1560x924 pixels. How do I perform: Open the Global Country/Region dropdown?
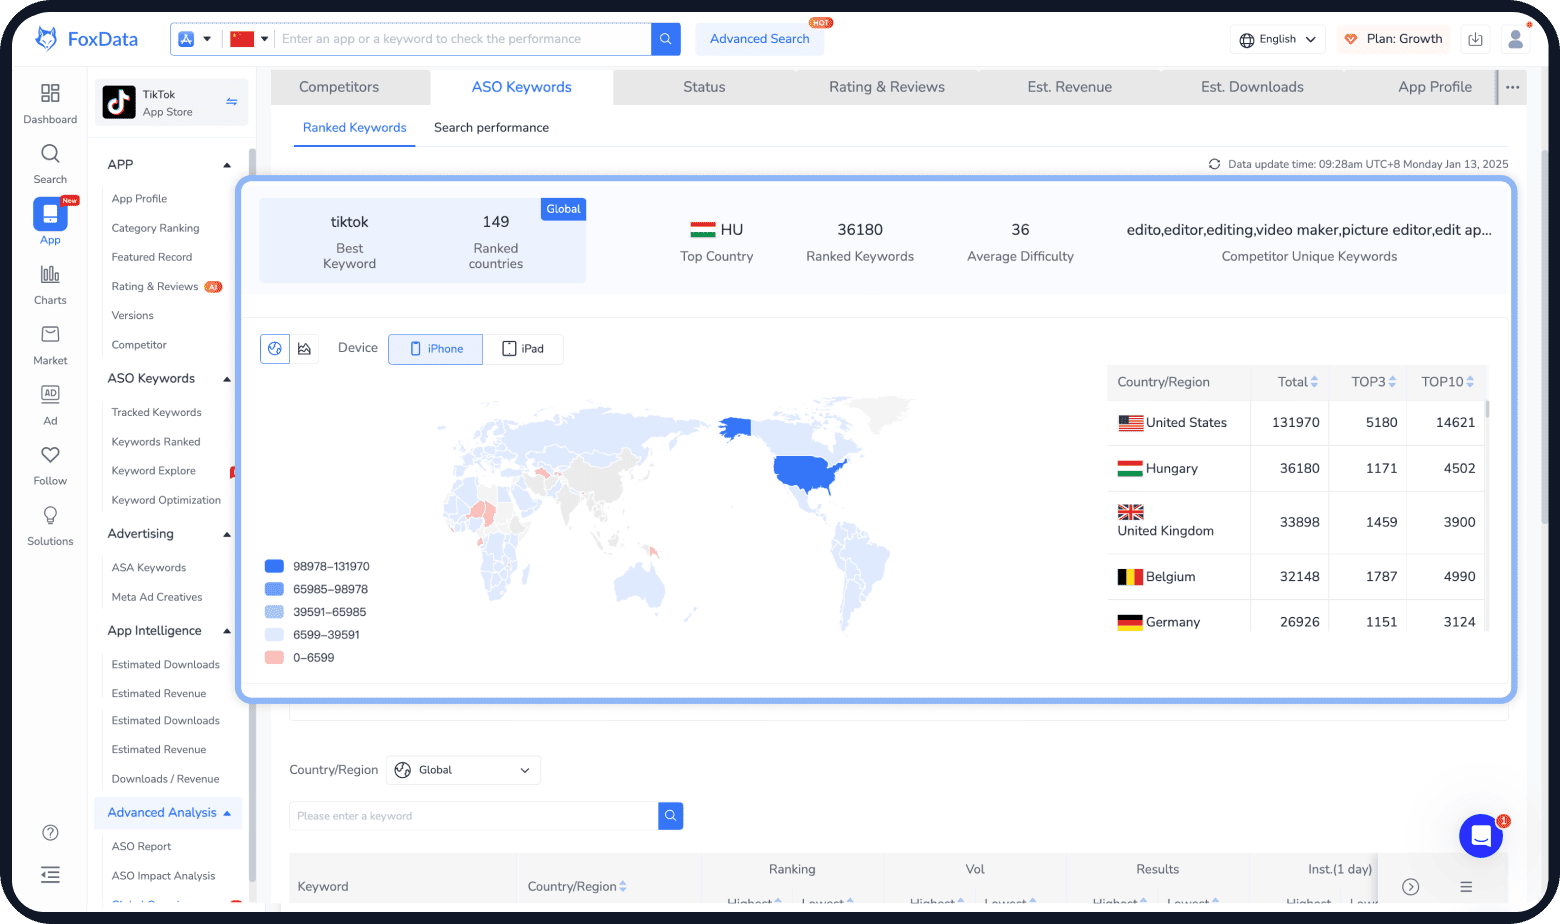(464, 770)
